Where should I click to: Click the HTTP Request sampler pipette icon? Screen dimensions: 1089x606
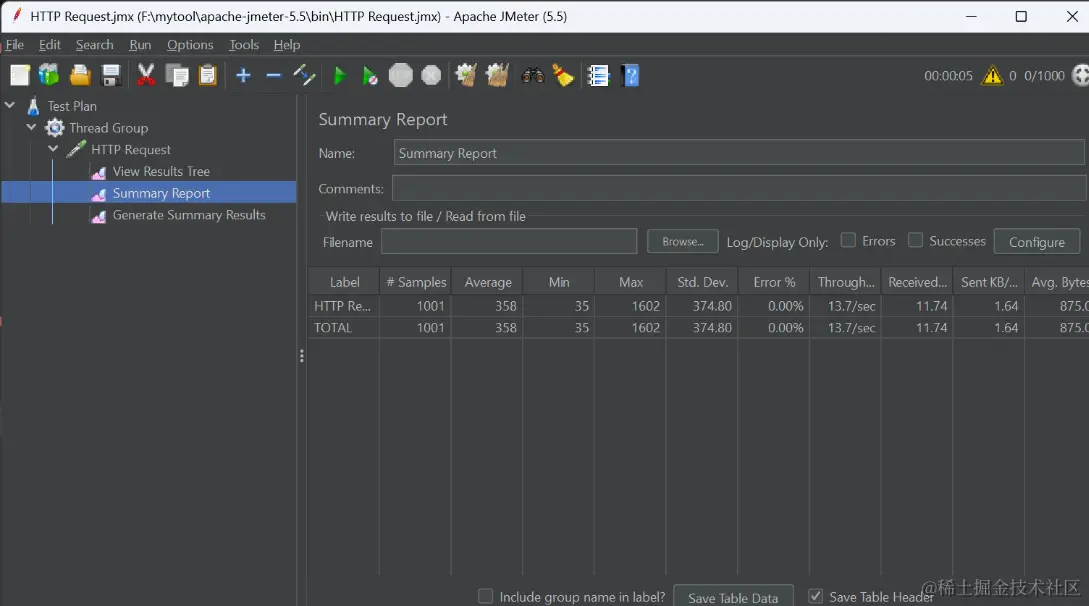[x=76, y=149]
